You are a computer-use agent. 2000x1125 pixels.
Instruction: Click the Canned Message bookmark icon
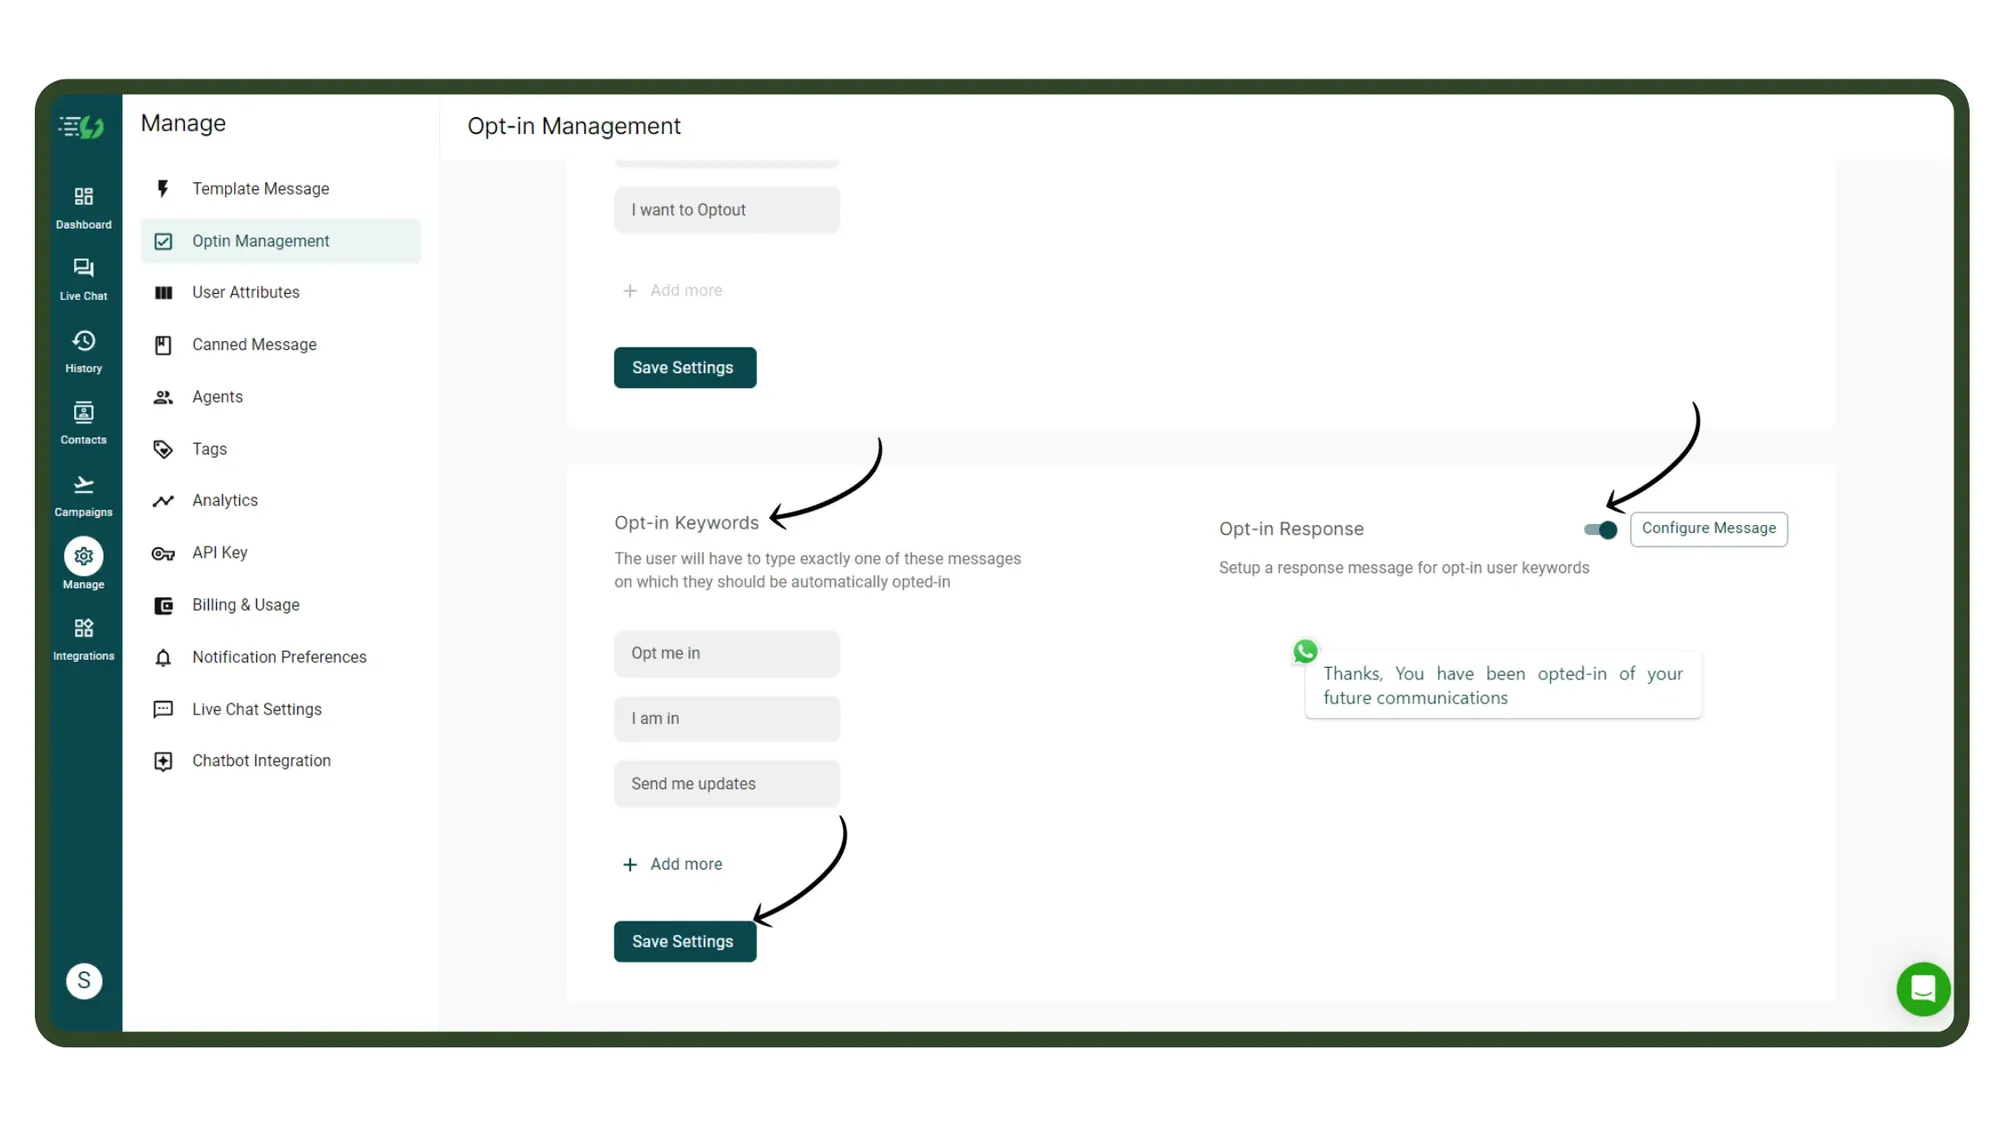point(163,345)
